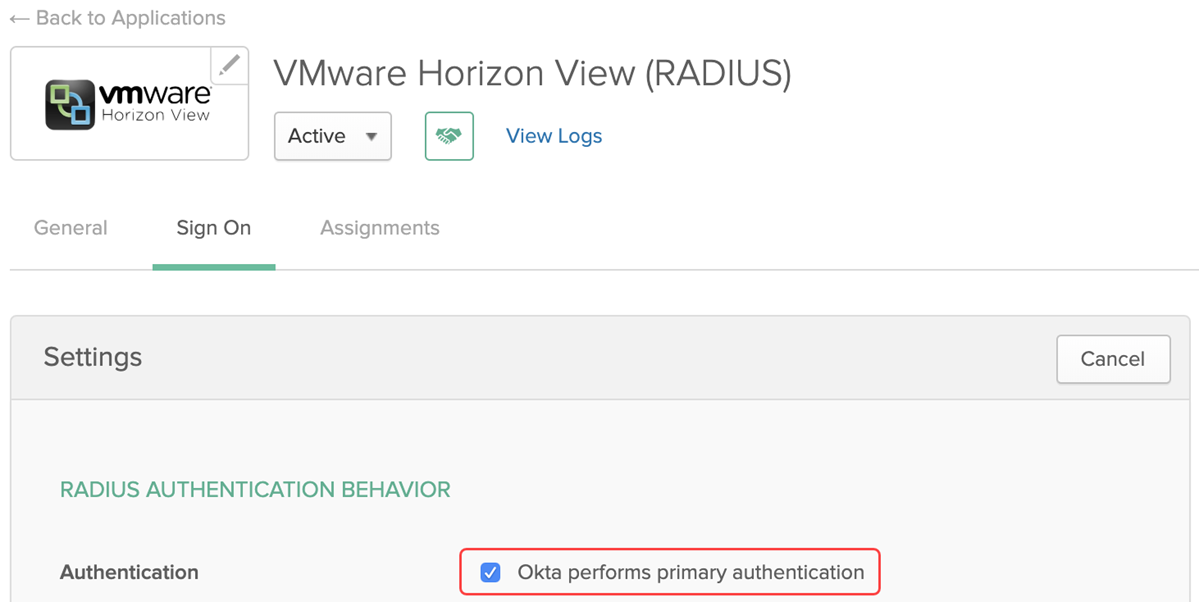
Task: Switch to the General tab
Action: pos(70,228)
